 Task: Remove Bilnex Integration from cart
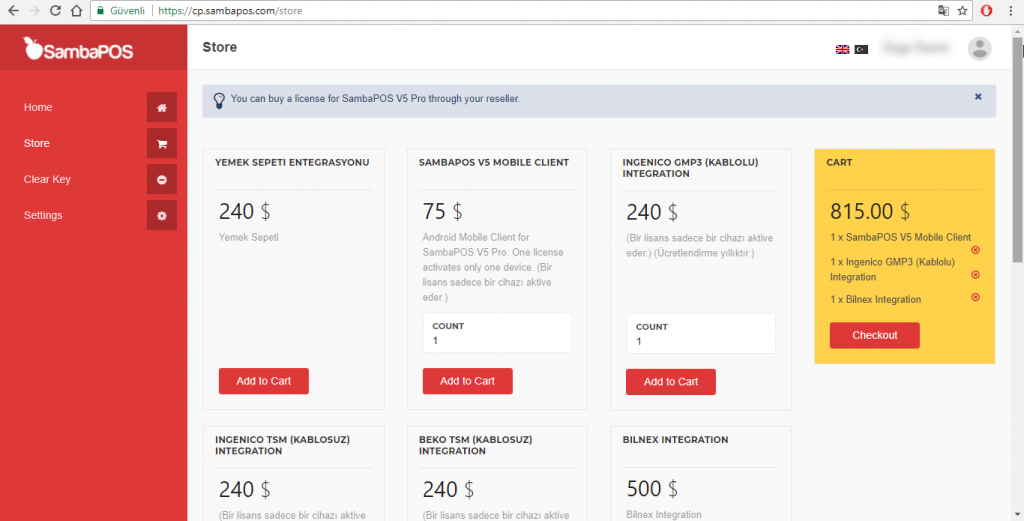point(975,297)
